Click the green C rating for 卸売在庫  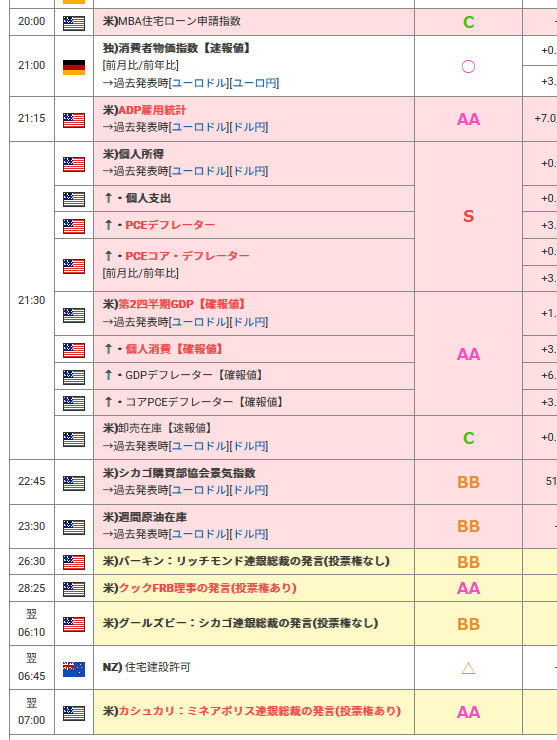point(468,438)
